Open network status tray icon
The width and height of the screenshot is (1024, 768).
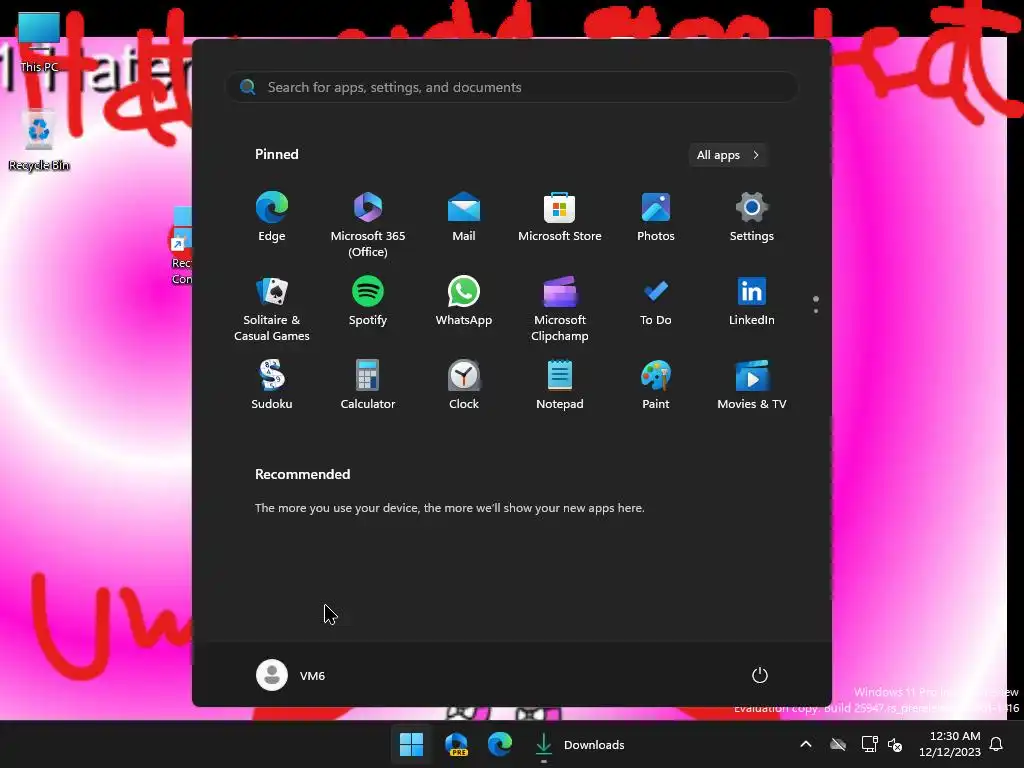869,744
